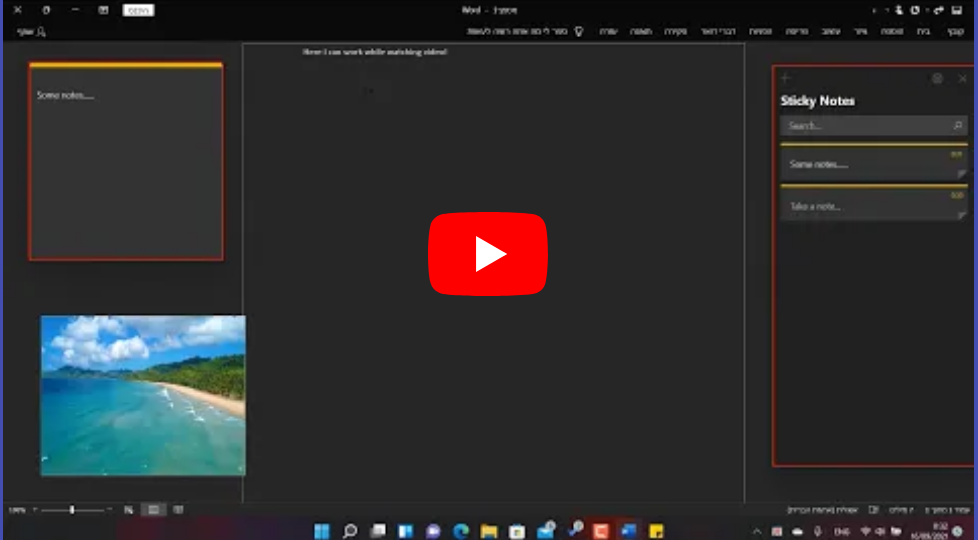
Task: Open the Windows Start menu
Action: coord(322,531)
